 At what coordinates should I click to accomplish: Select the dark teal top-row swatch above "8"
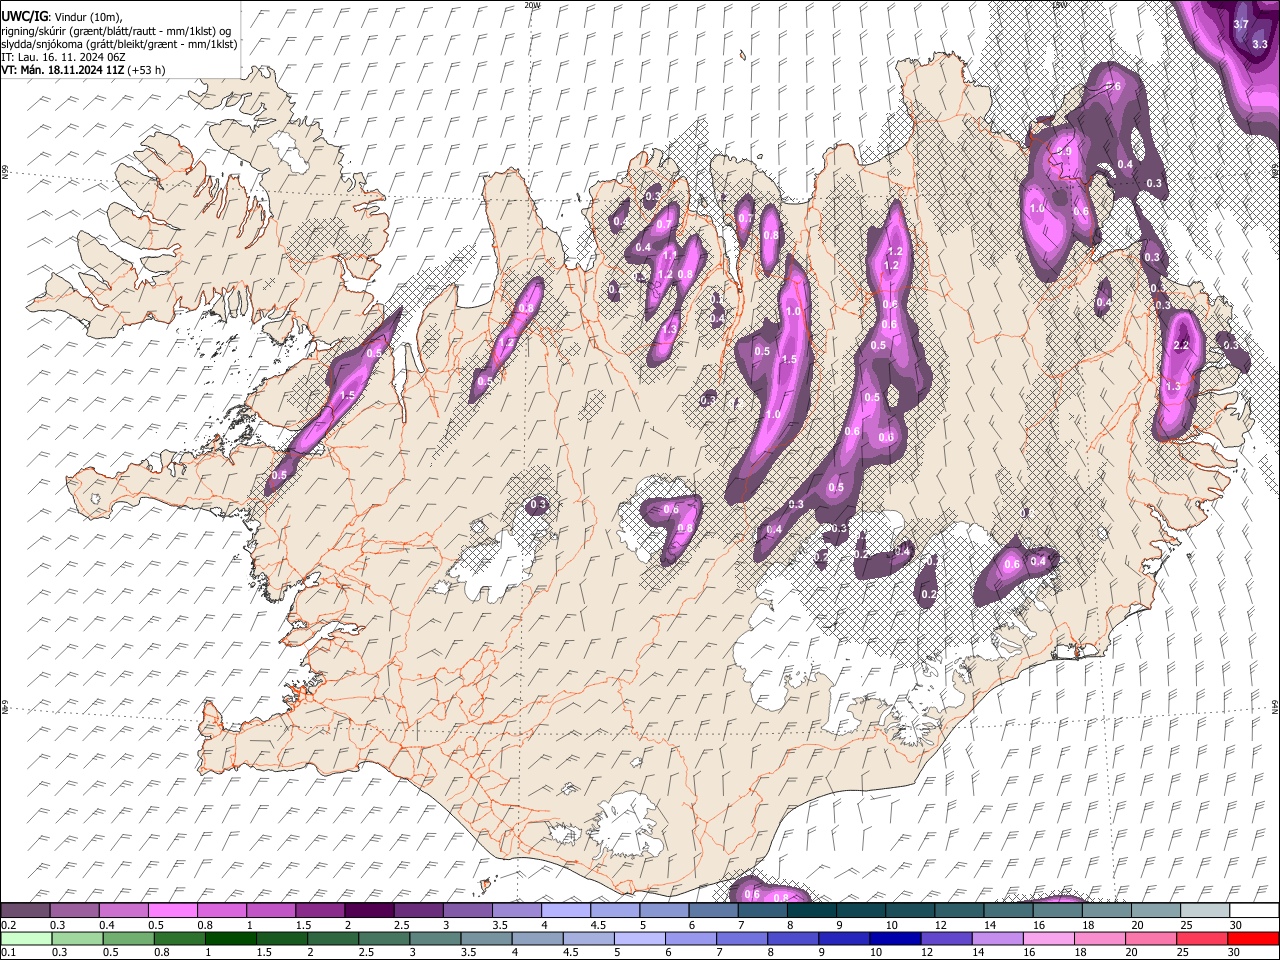[811, 911]
